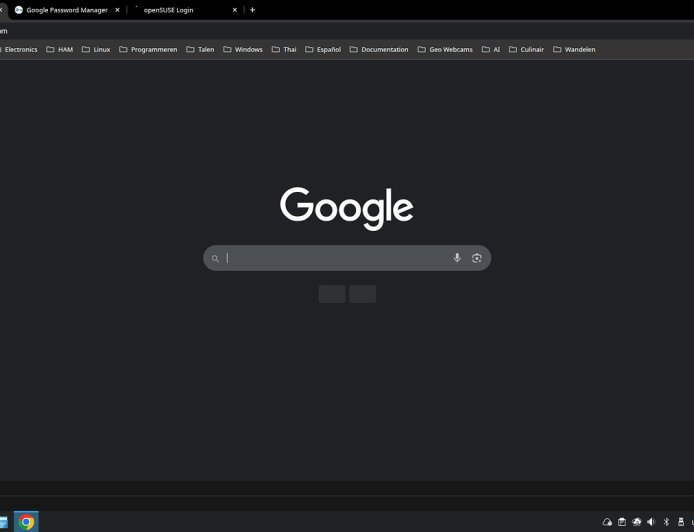The height and width of the screenshot is (532, 694).
Task: Close the openSUSE Login tab
Action: click(235, 10)
